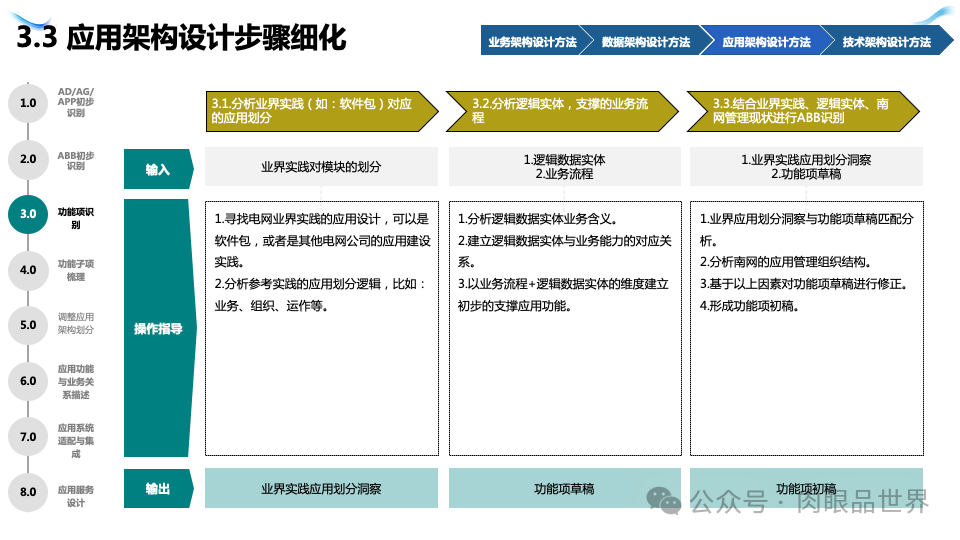Click the 操作指导 row label
960x540 pixels.
tap(159, 328)
